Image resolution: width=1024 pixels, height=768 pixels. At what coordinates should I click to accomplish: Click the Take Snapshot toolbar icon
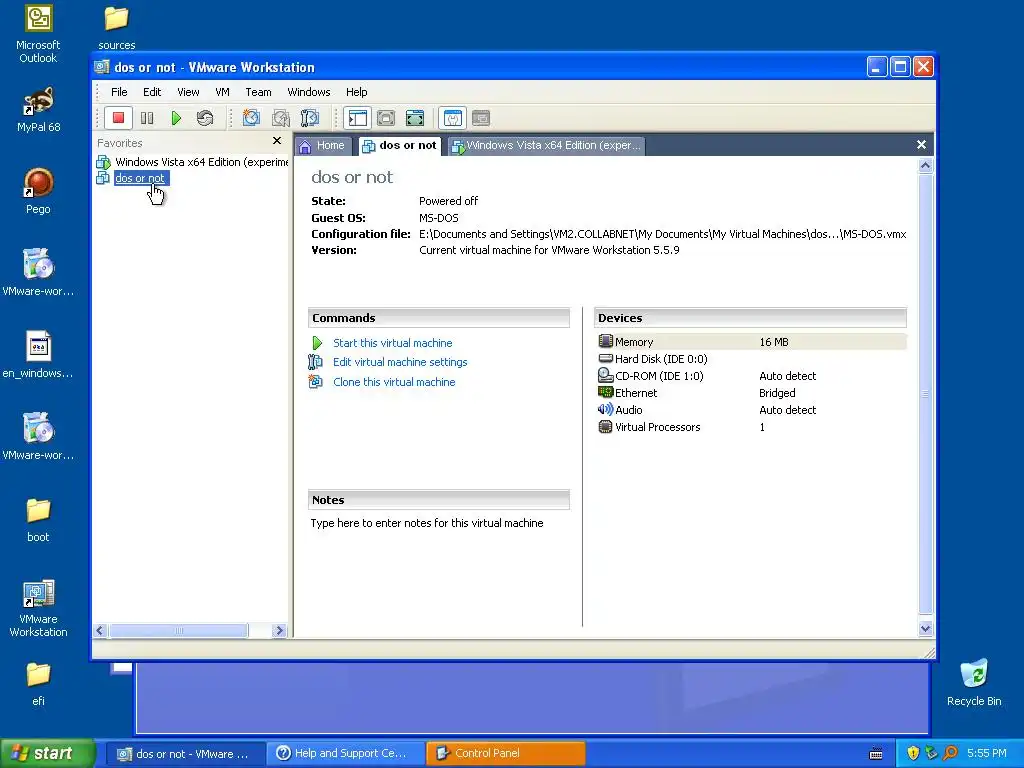(251, 118)
